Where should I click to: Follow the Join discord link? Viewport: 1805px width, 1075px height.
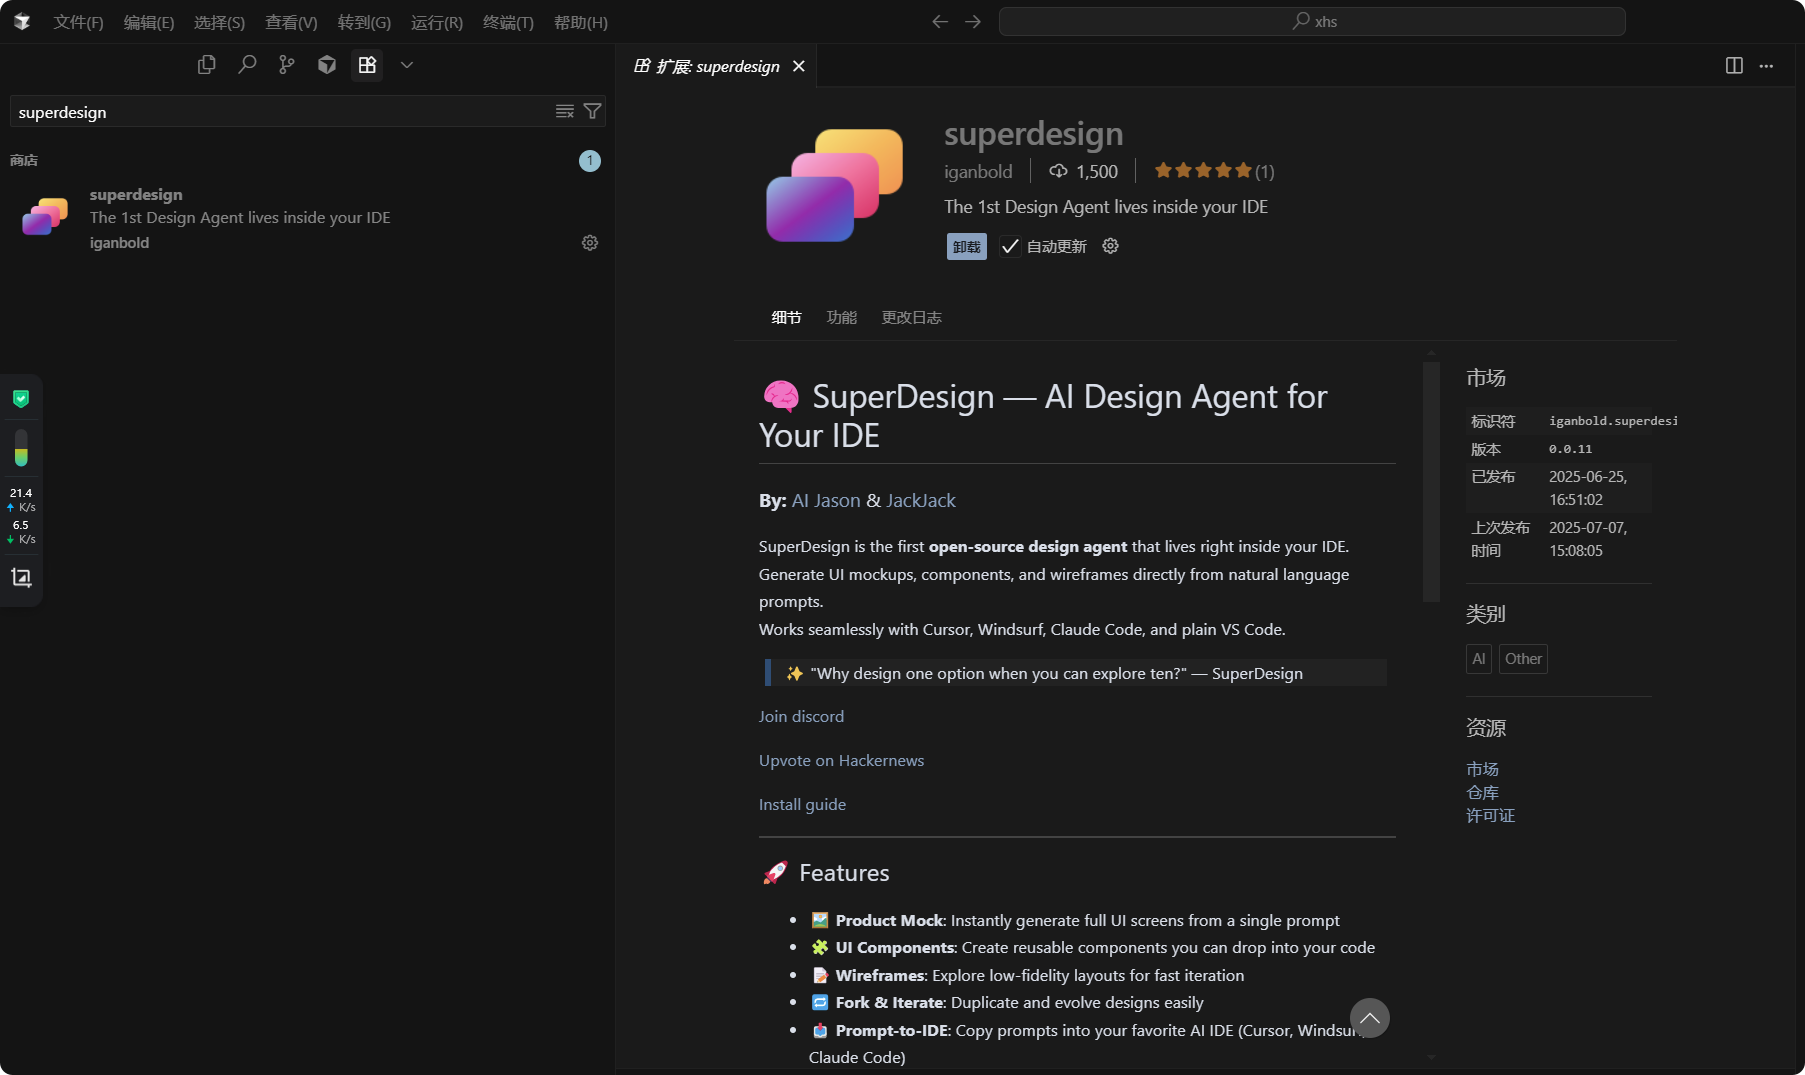(x=801, y=717)
